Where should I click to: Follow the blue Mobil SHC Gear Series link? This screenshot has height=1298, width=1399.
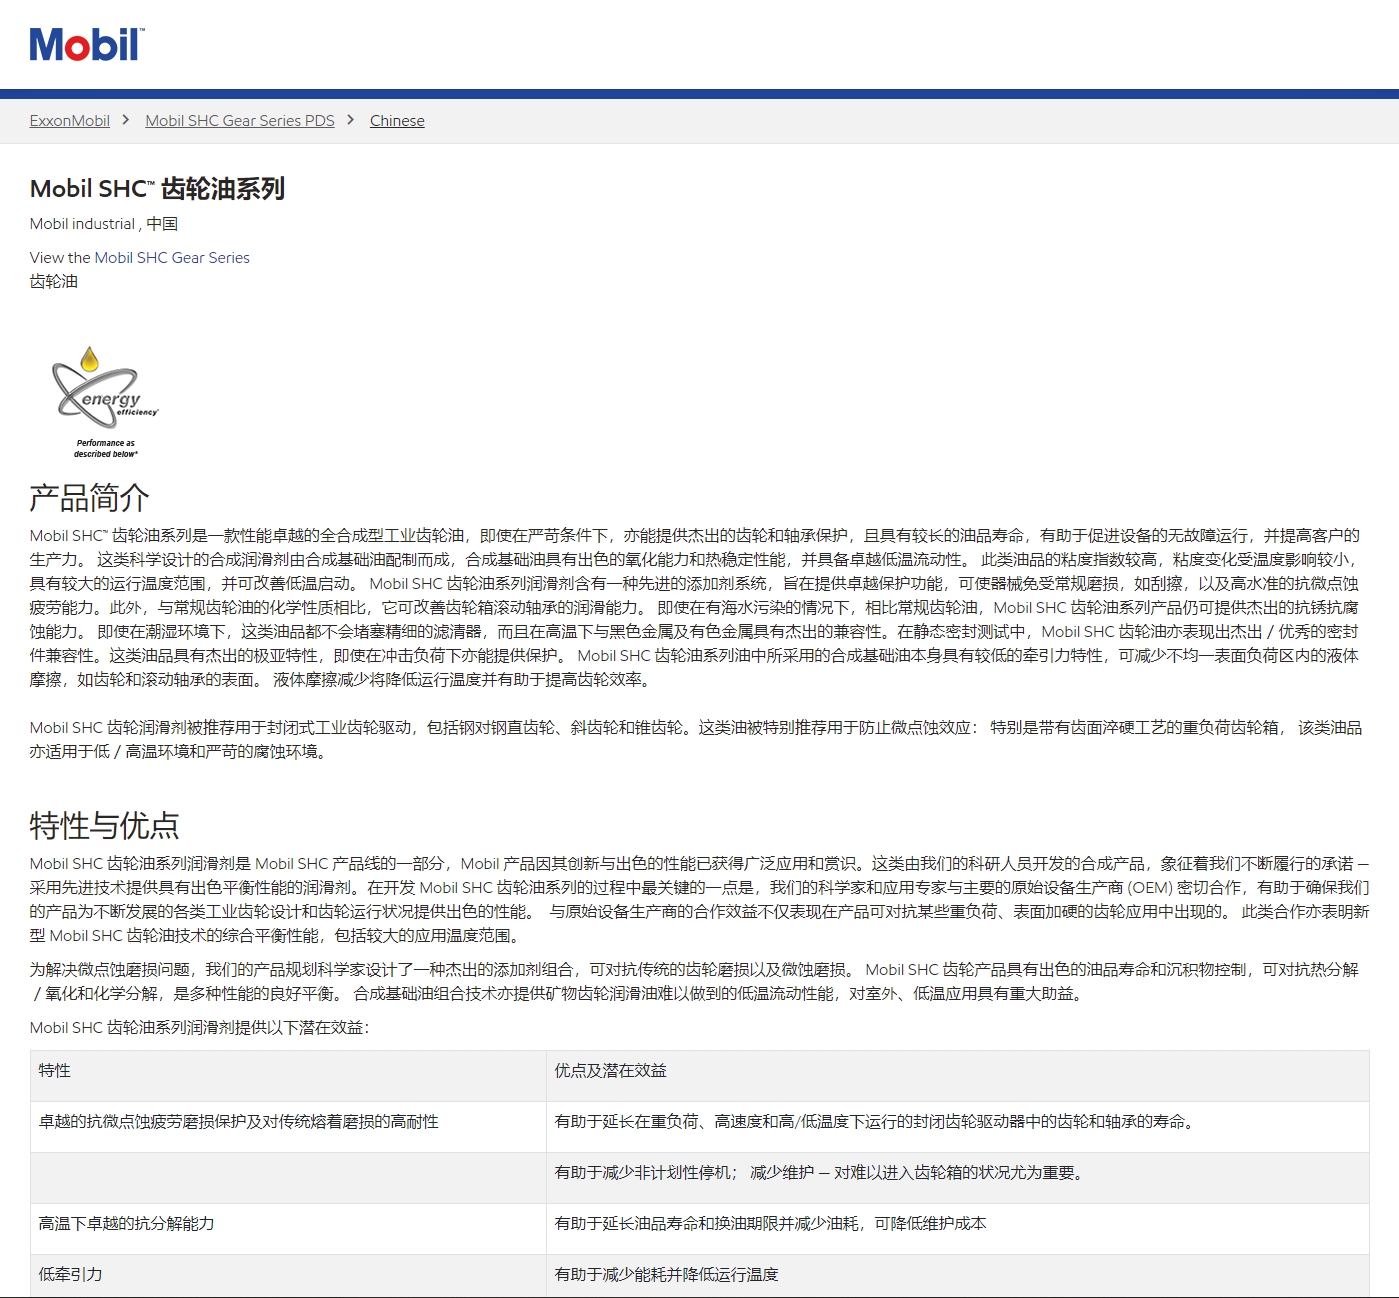pyautogui.click(x=172, y=258)
